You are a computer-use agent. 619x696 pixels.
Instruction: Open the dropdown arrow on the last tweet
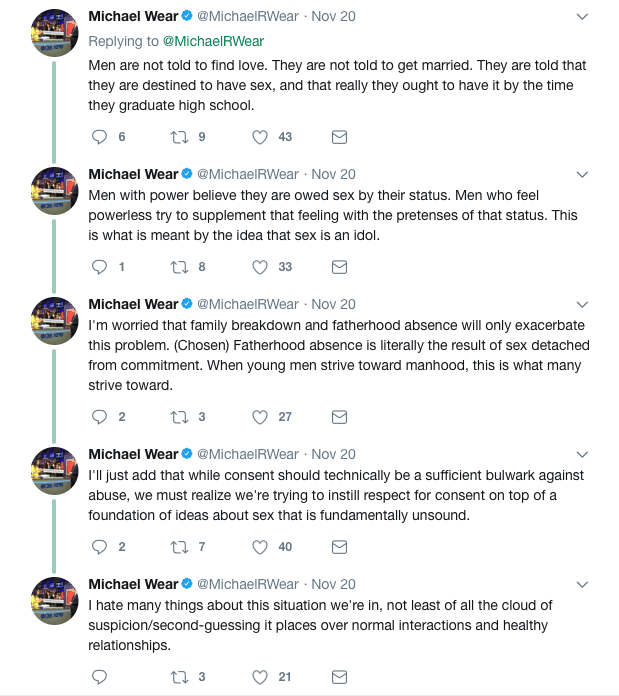point(585,585)
